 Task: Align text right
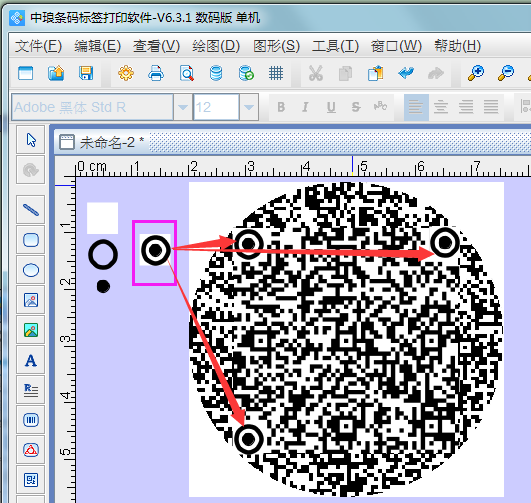coord(466,107)
